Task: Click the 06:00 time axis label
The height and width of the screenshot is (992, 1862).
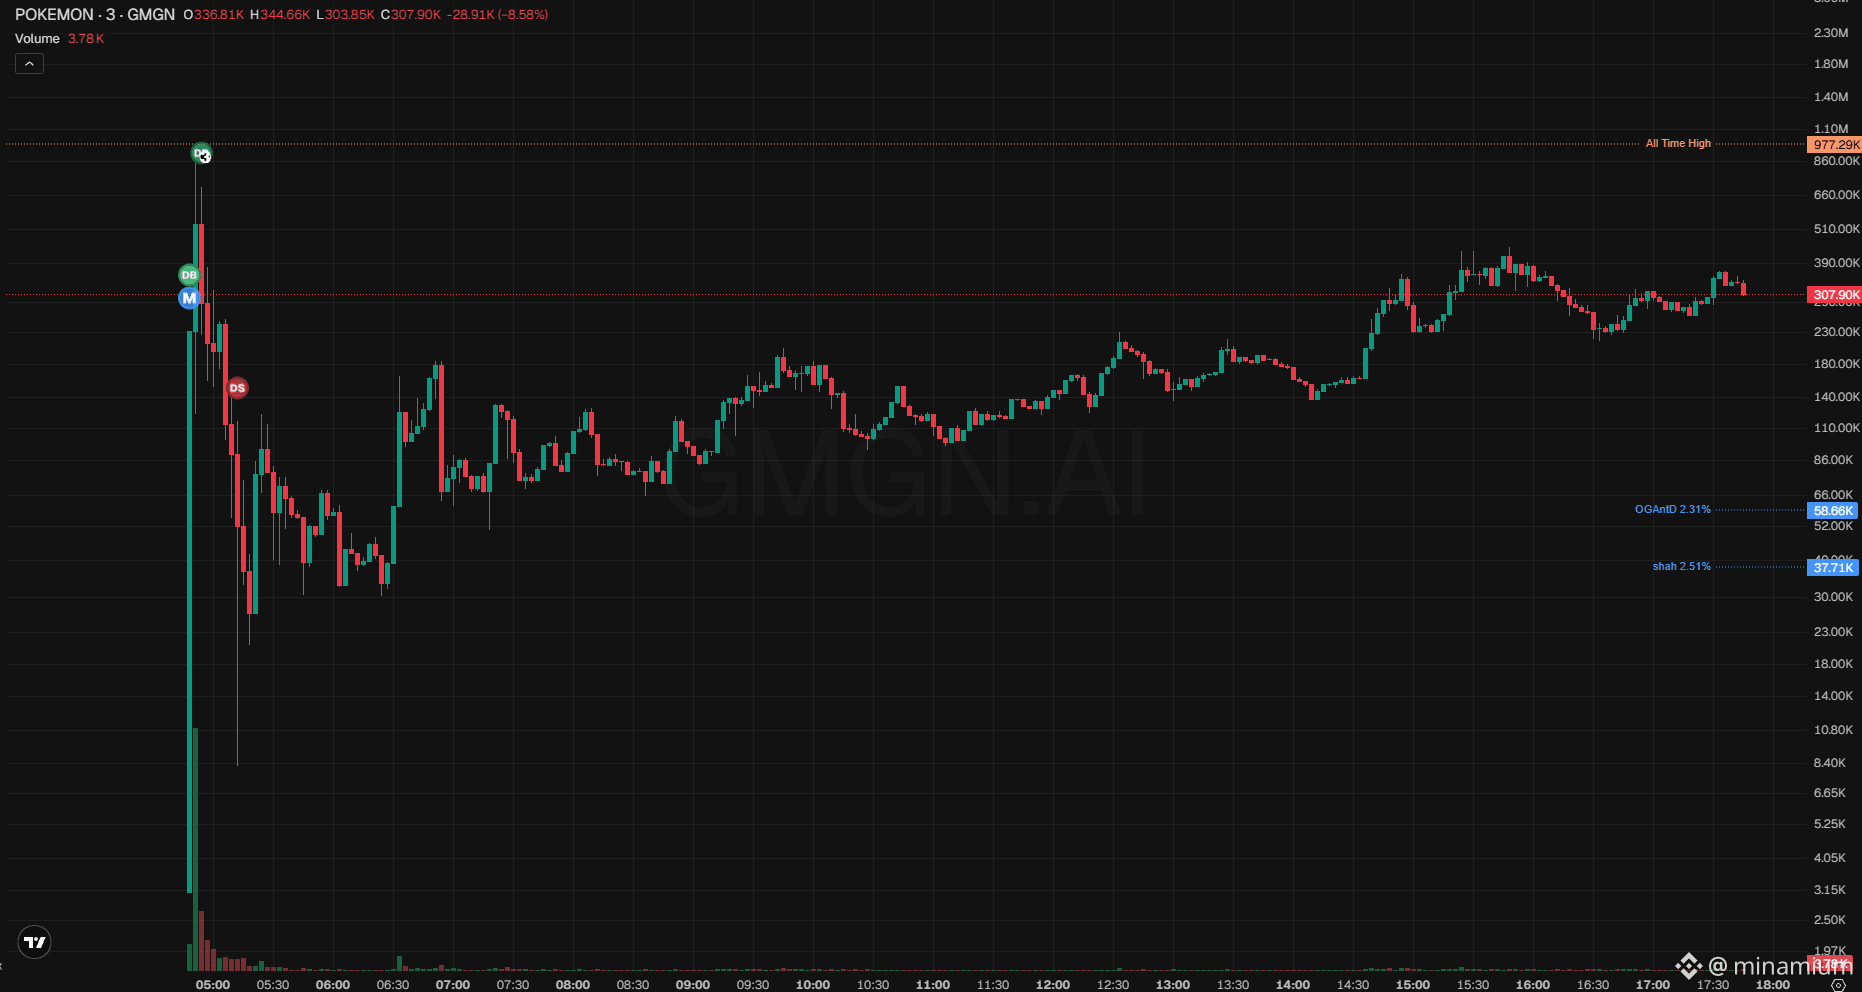Action: pos(333,985)
